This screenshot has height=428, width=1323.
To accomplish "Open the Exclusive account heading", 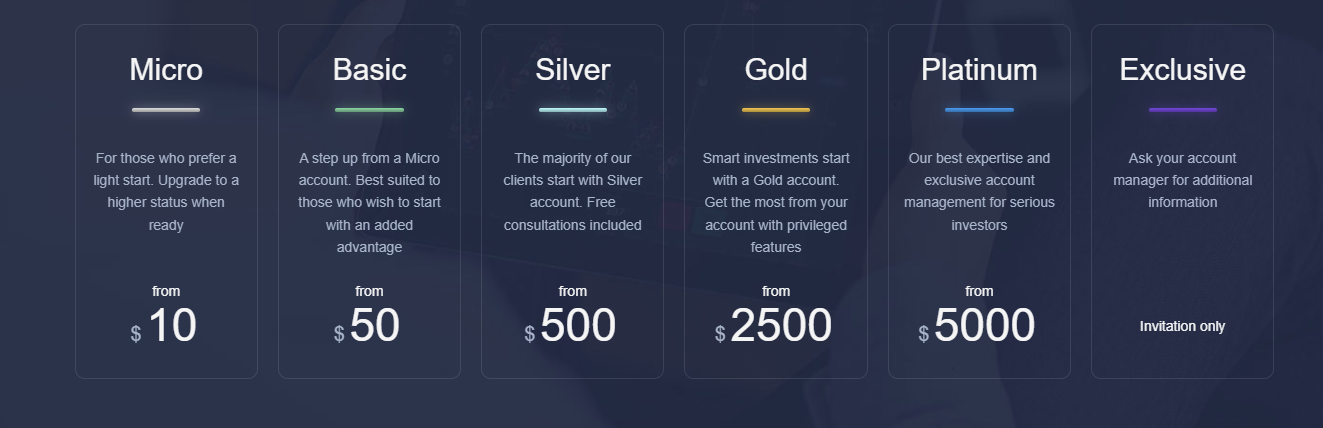I will coord(1182,70).
